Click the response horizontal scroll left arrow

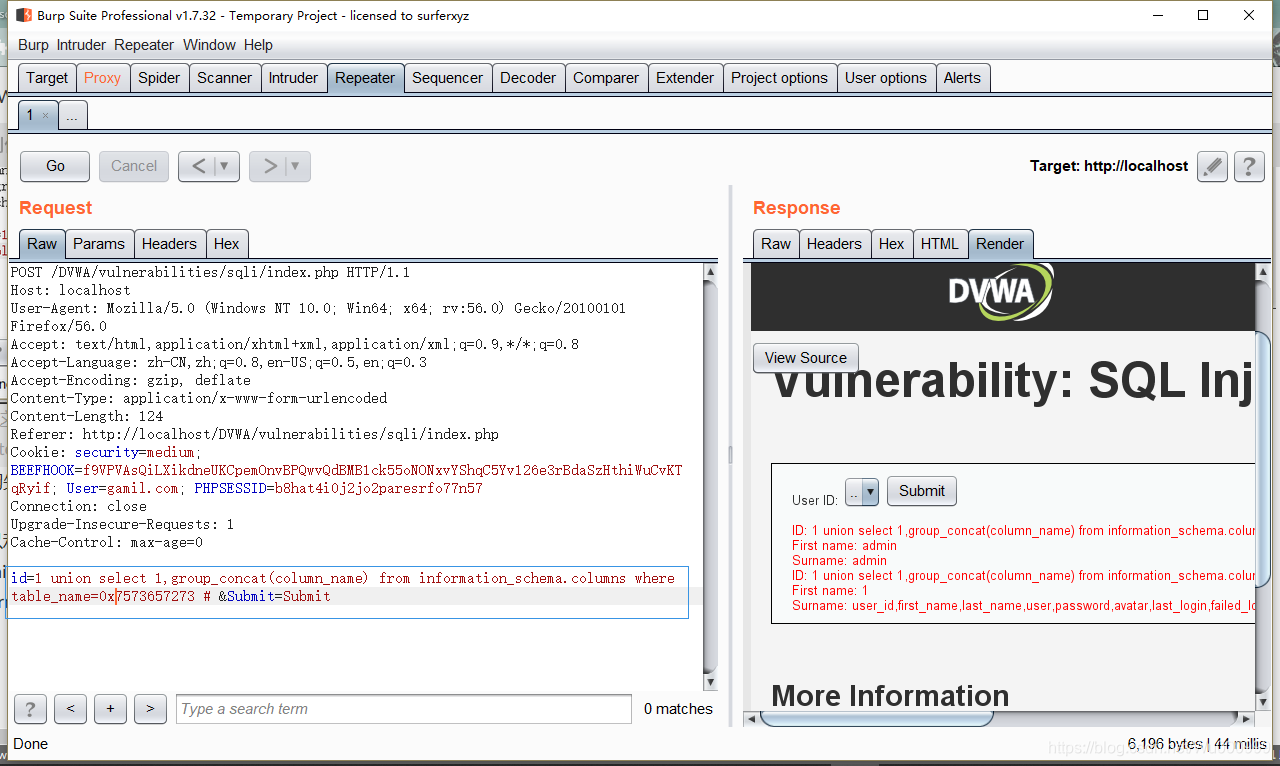[752, 718]
